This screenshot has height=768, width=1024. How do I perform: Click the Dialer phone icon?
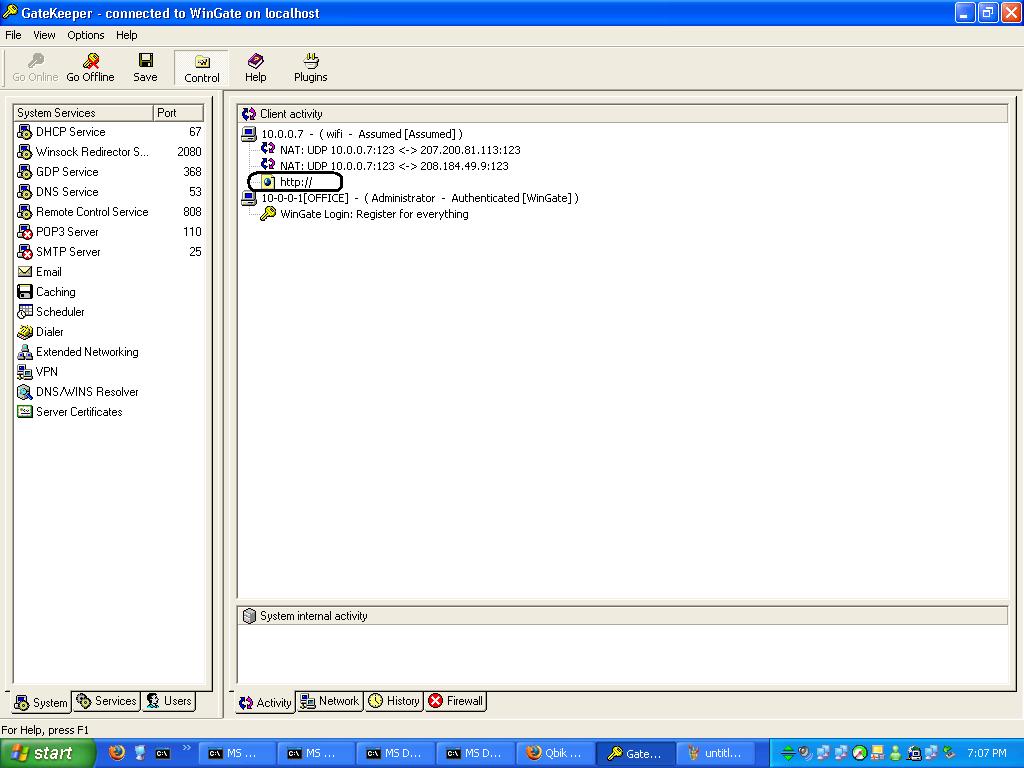[25, 332]
